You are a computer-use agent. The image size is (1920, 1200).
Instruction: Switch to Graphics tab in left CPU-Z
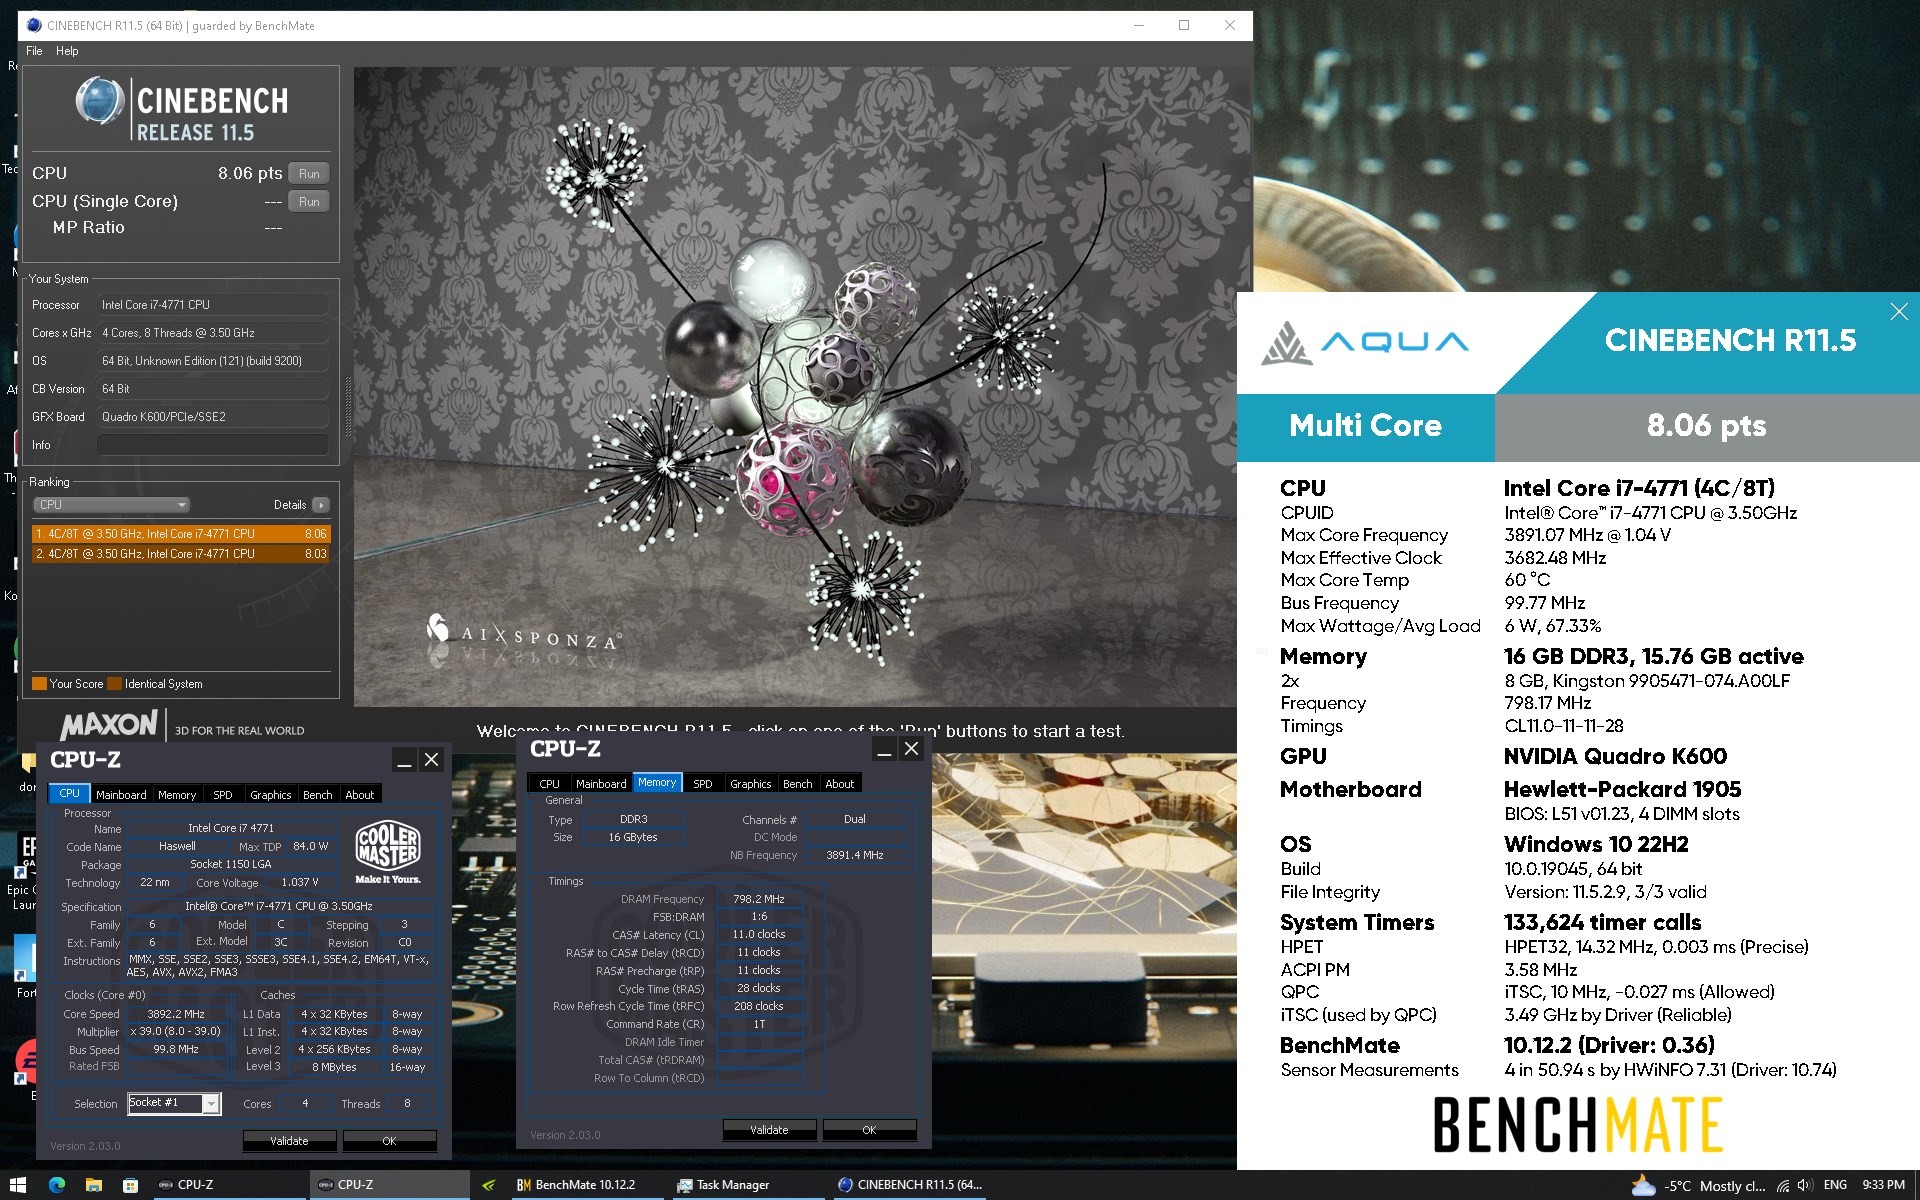pos(271,795)
